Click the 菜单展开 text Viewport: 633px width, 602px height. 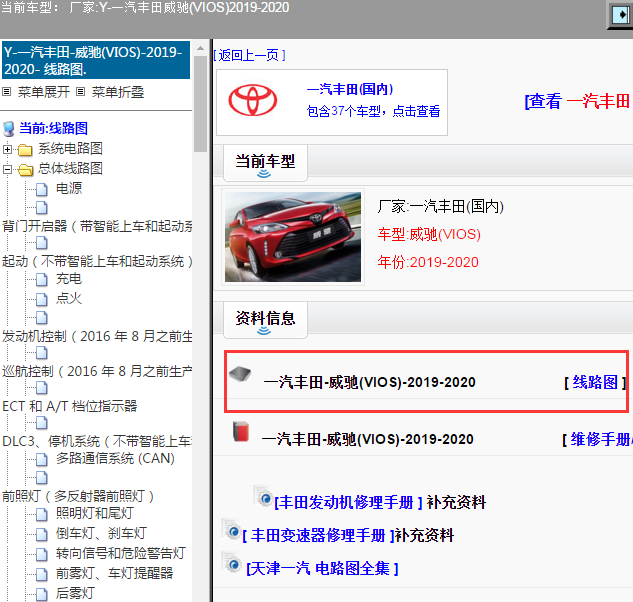tap(44, 92)
